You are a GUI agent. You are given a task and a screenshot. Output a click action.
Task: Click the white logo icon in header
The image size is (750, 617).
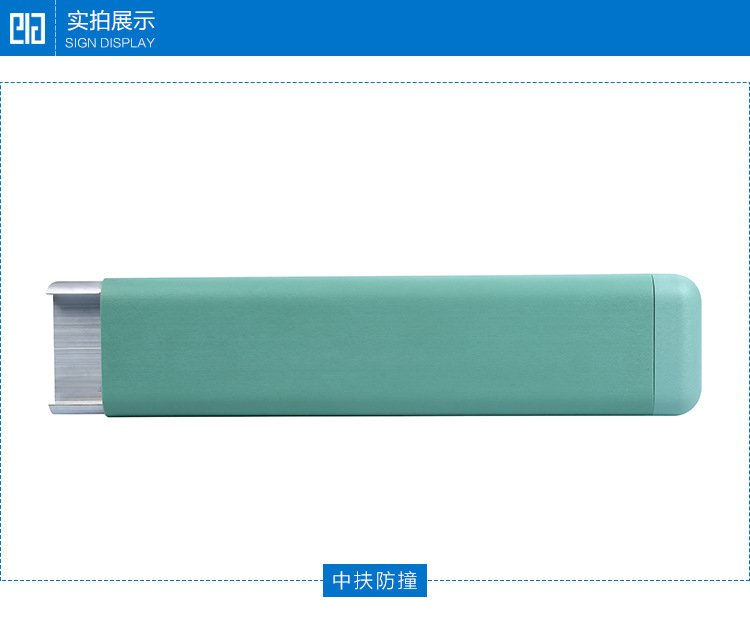27,28
